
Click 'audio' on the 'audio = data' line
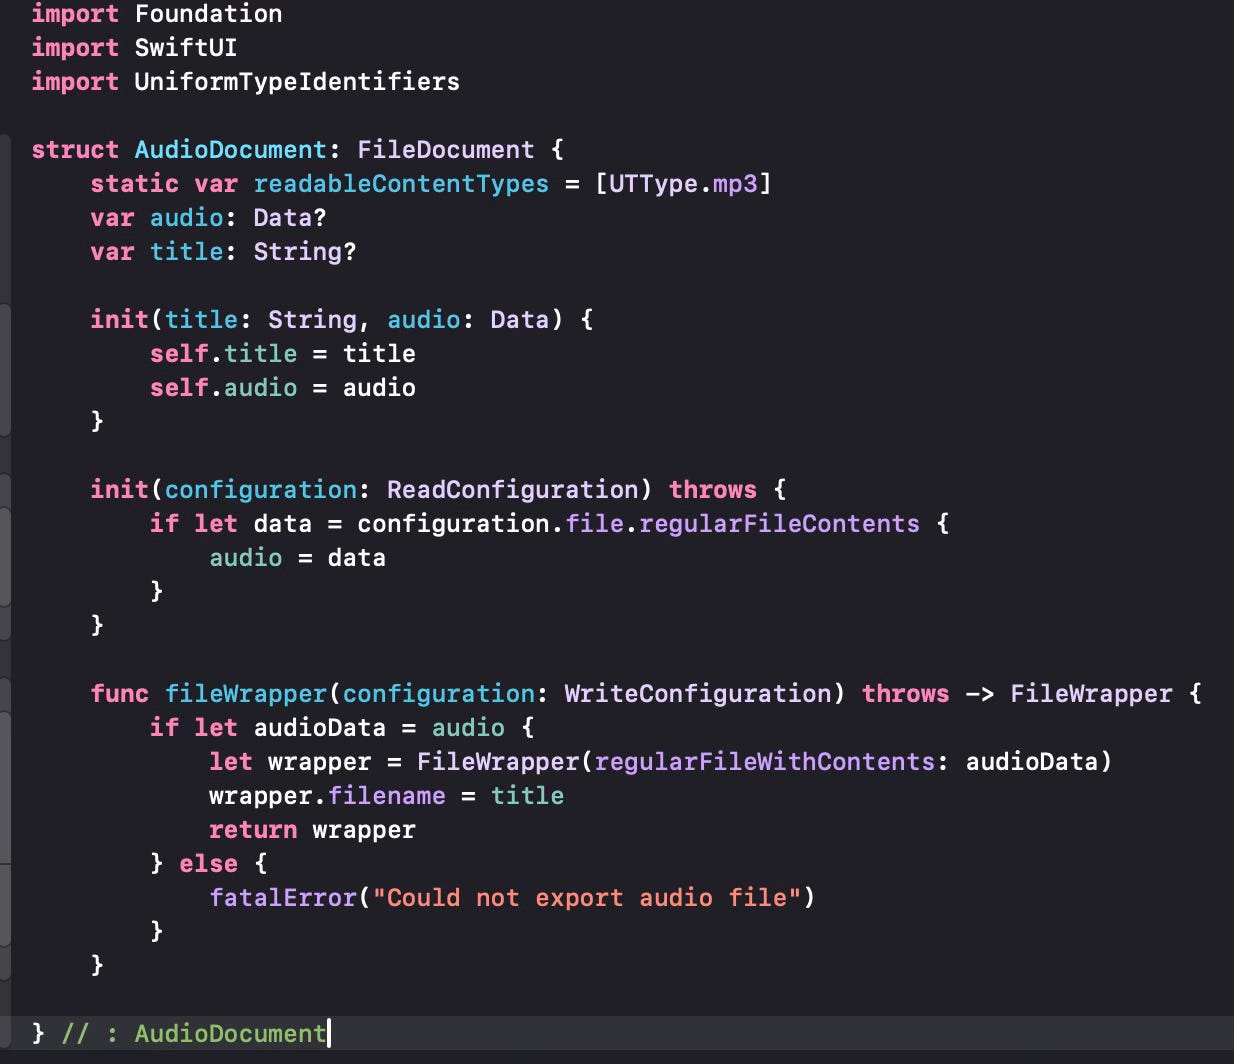point(246,558)
